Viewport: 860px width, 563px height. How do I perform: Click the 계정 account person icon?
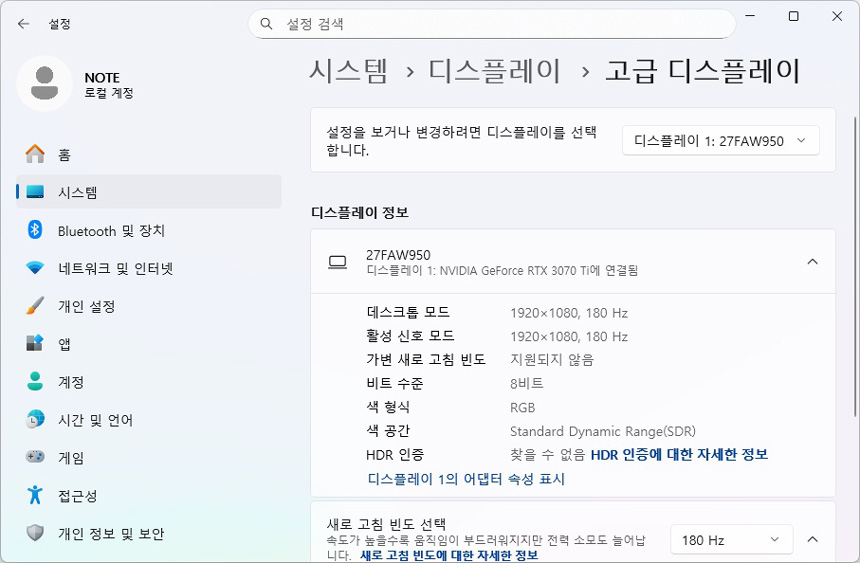coord(35,382)
